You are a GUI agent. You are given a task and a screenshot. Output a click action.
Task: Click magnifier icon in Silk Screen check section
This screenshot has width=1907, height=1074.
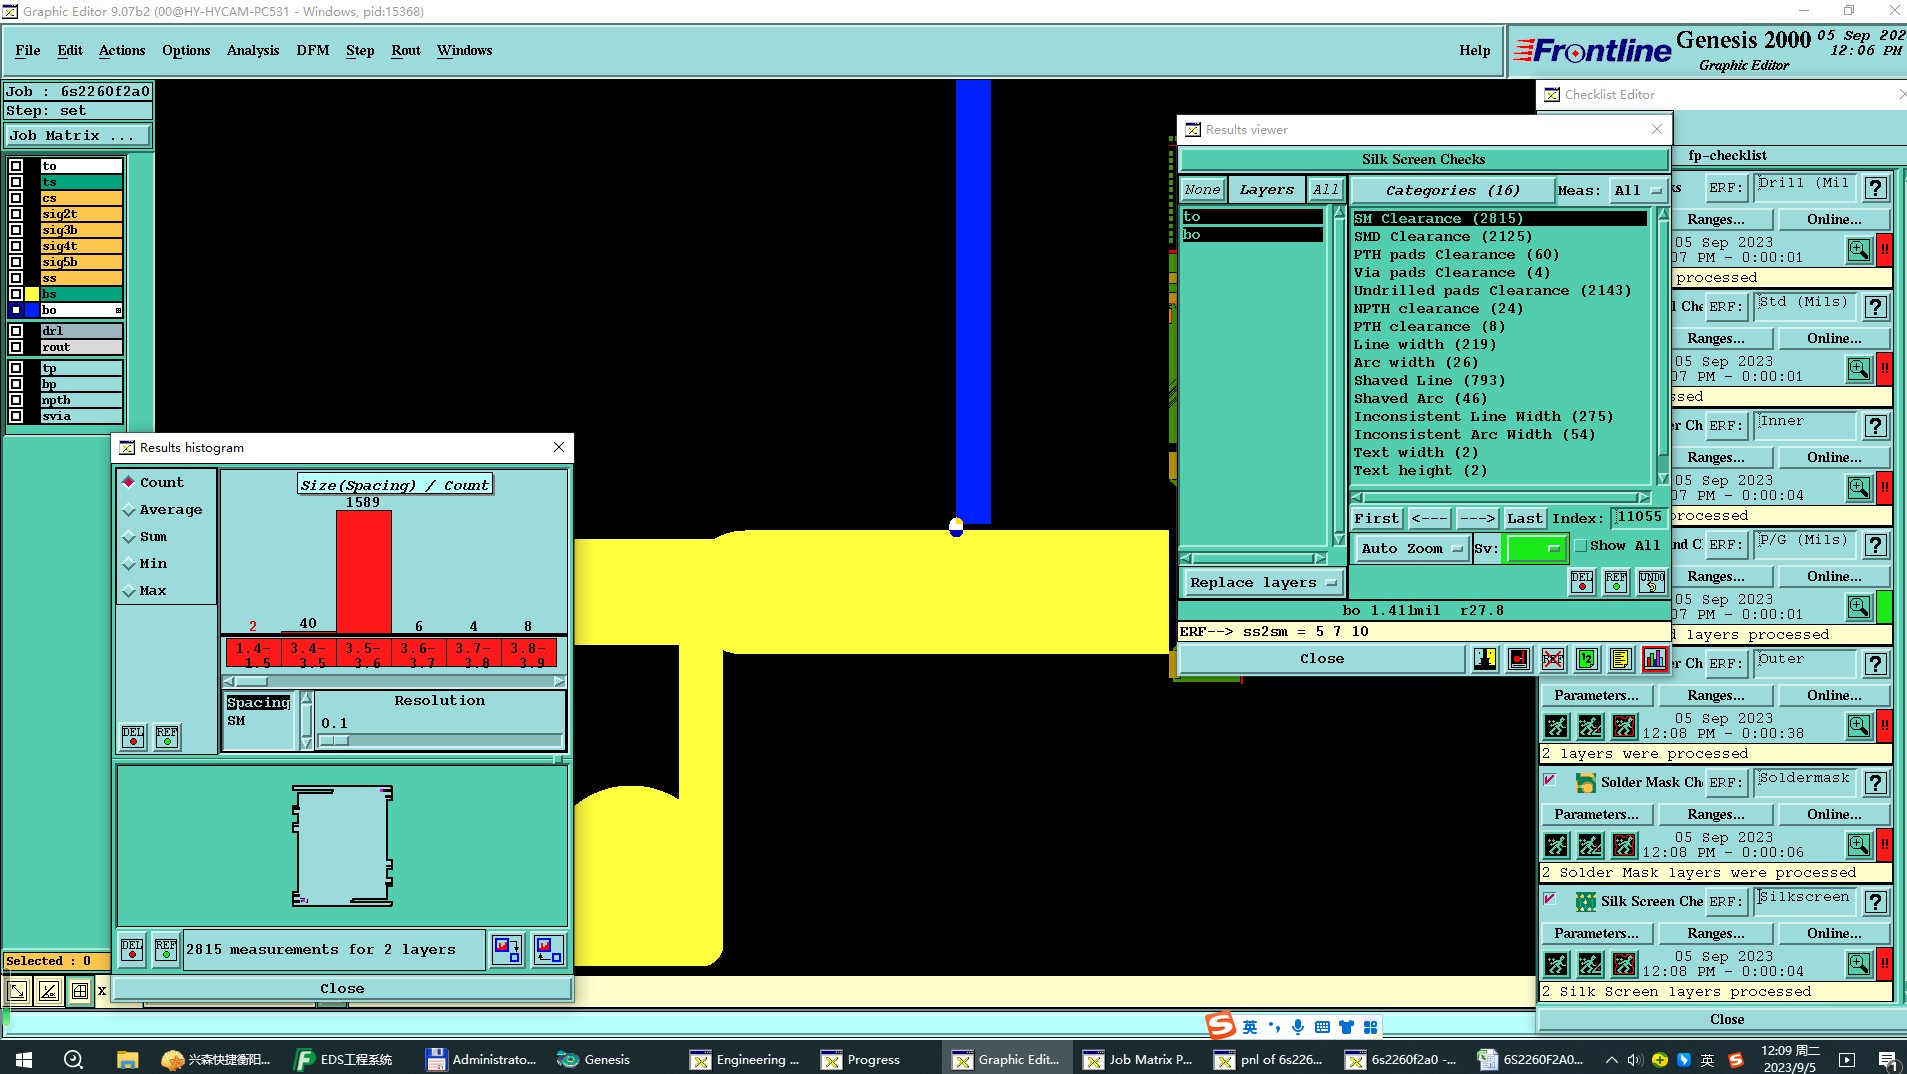pyautogui.click(x=1859, y=964)
